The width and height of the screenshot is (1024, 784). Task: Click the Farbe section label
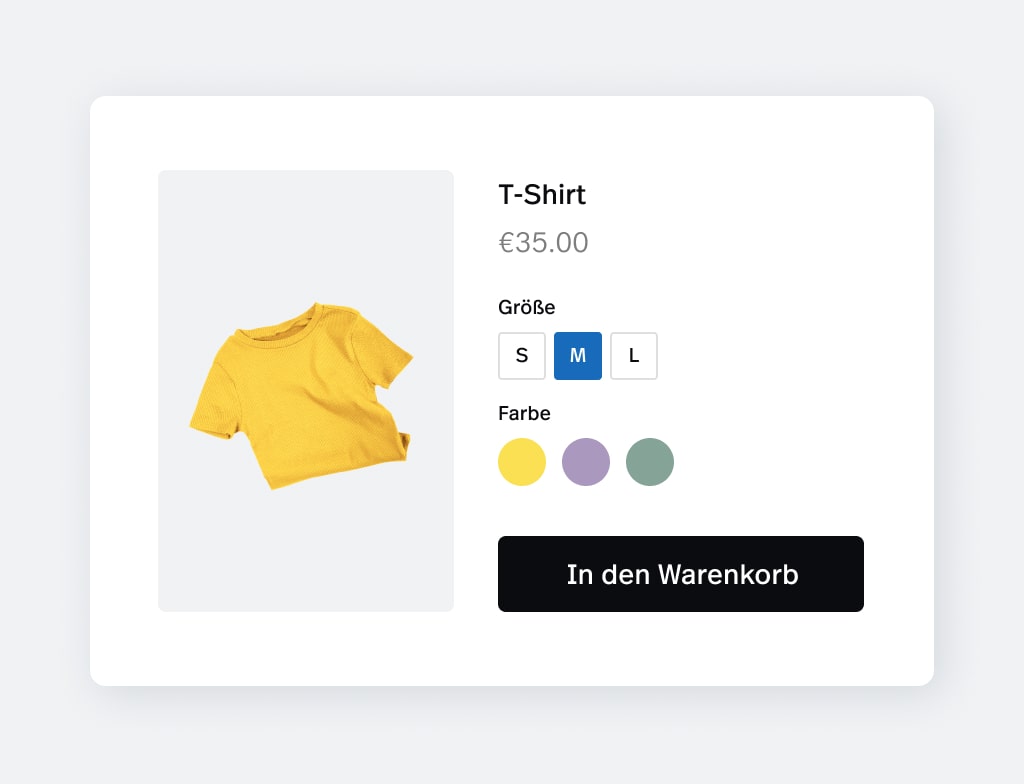(x=524, y=413)
